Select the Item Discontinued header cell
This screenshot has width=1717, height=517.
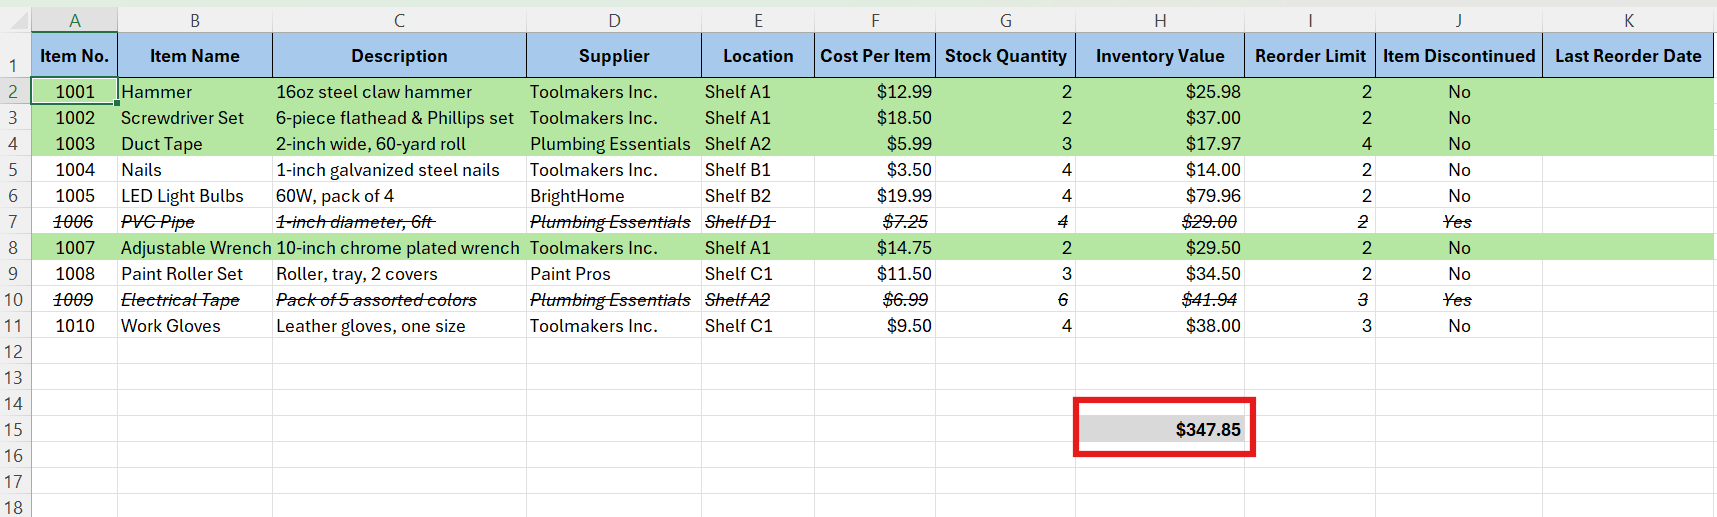[1458, 56]
